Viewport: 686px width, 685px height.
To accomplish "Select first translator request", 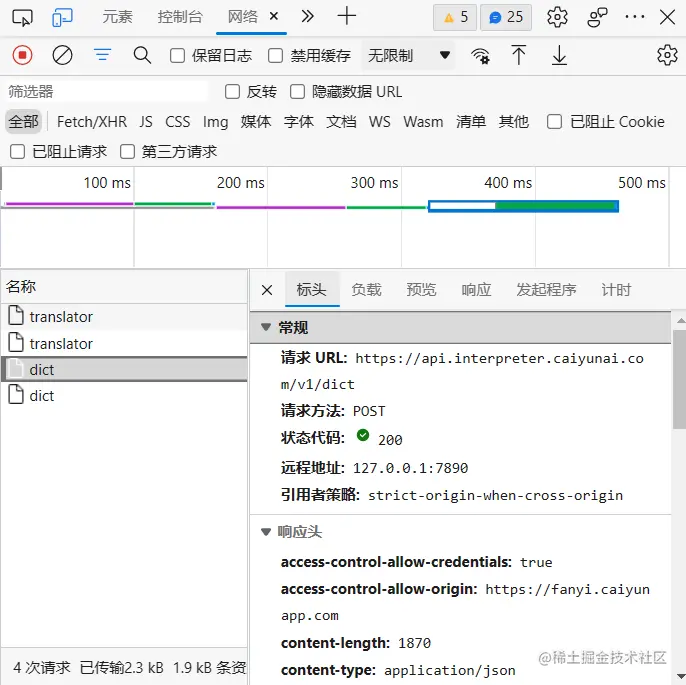I will [x=124, y=317].
